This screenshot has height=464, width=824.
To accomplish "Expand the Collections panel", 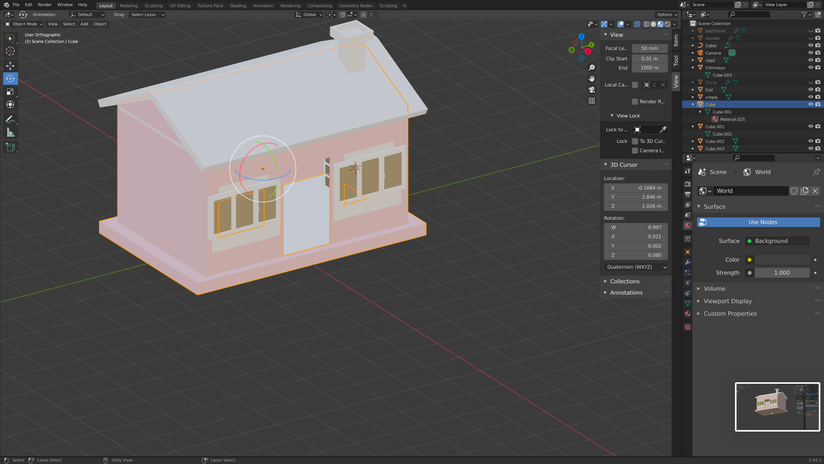I will pos(605,282).
